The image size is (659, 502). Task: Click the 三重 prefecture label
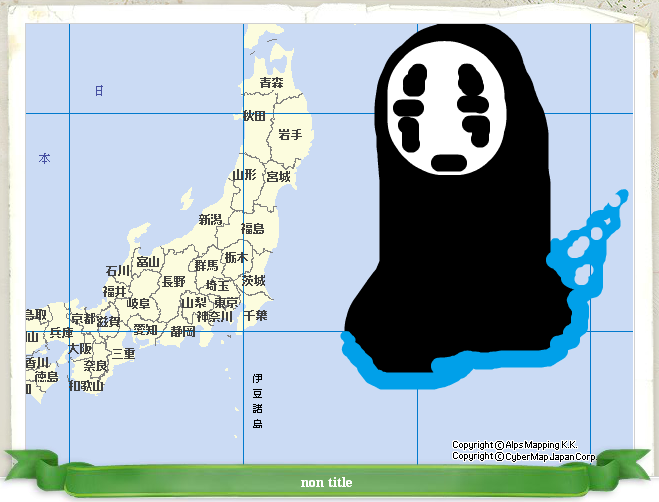[124, 354]
